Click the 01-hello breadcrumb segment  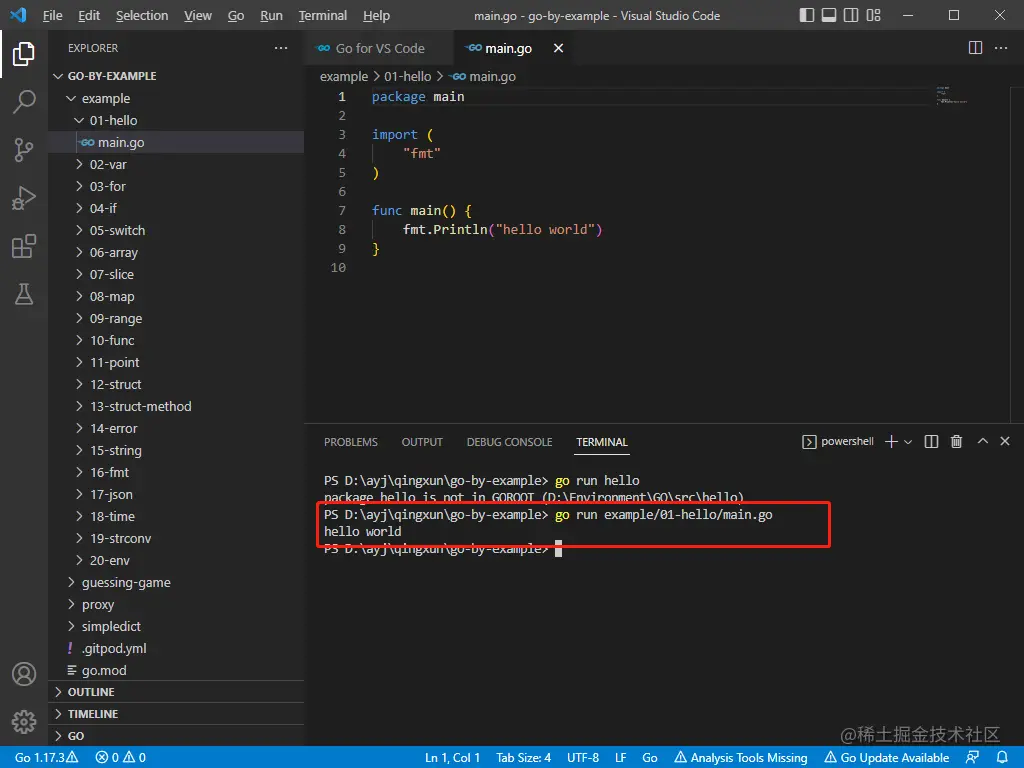point(408,76)
